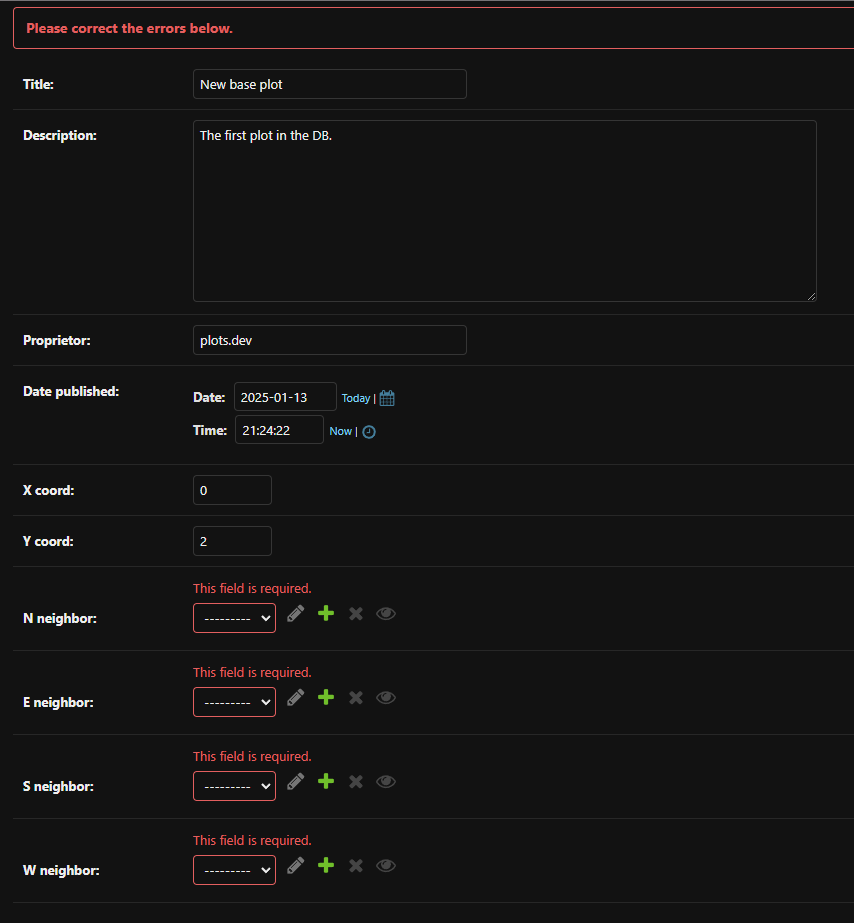This screenshot has width=854, height=923.
Task: Edit selected S neighbor with pencil icon
Action: tap(295, 782)
